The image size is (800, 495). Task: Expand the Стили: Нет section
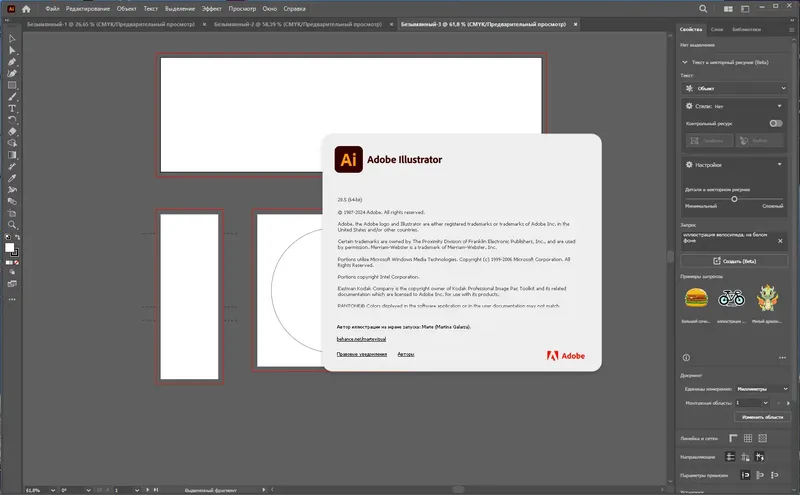click(x=780, y=106)
